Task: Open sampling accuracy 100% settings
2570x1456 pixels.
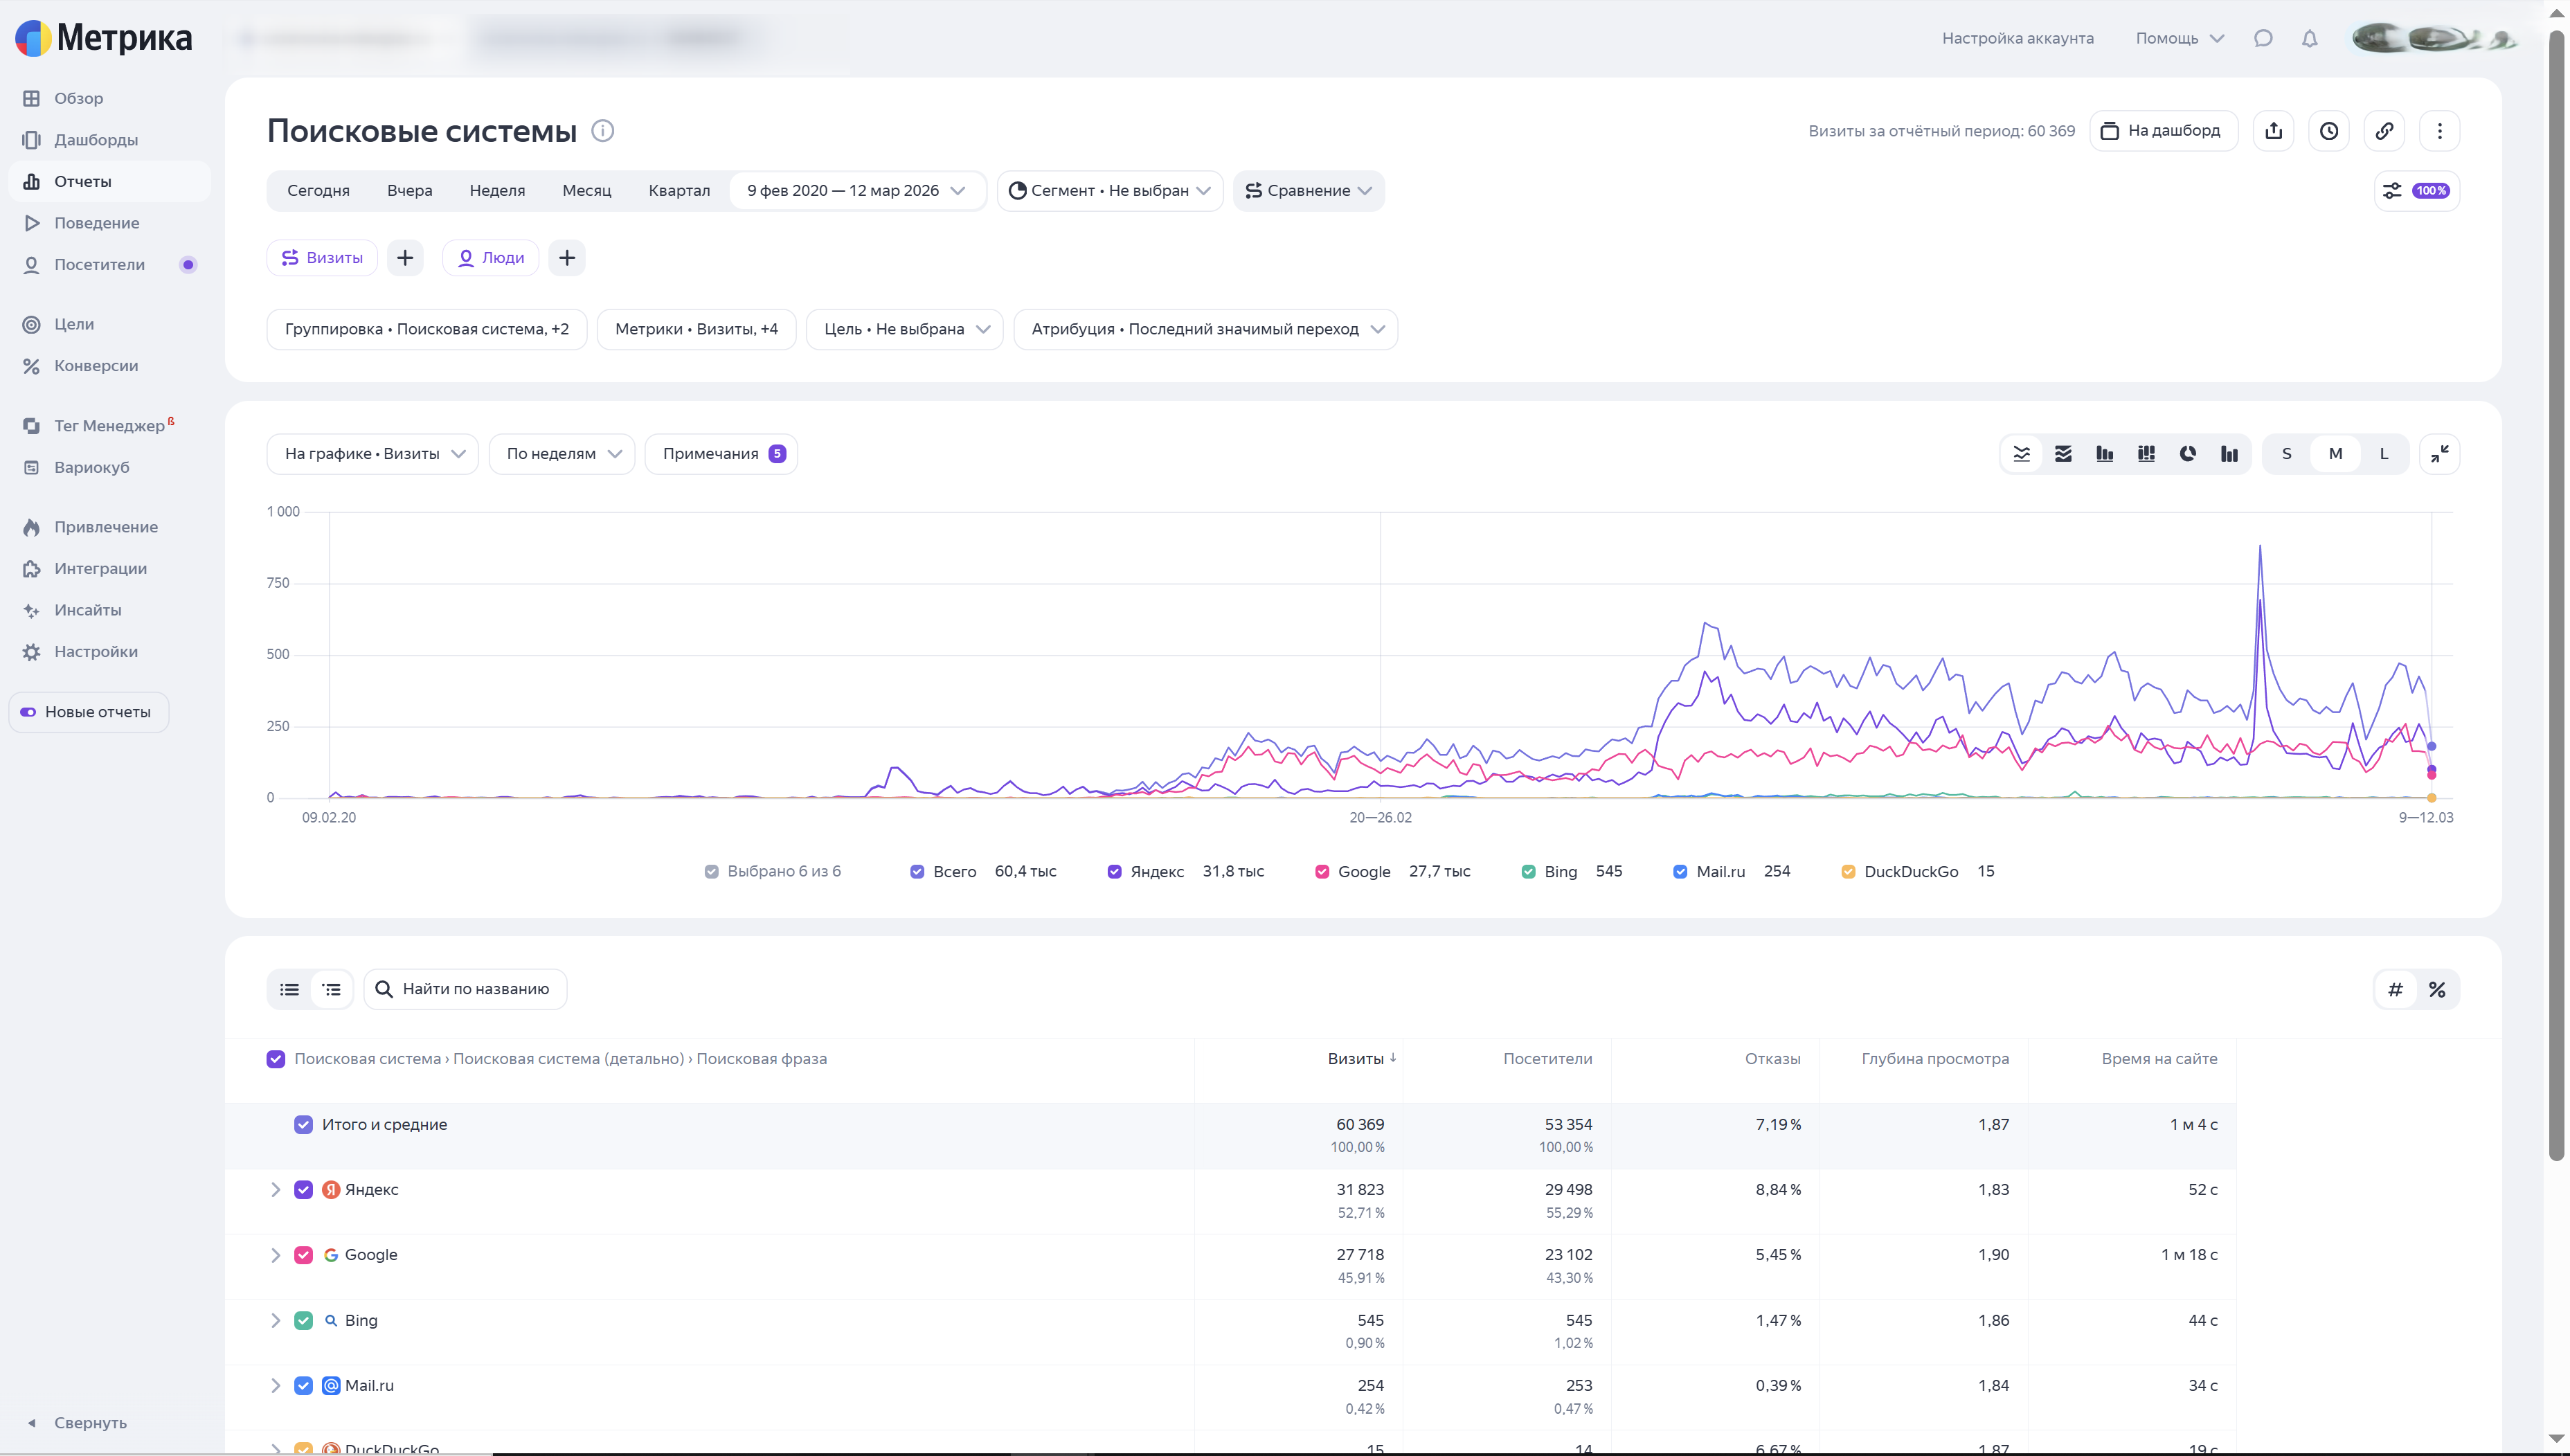Action: (2417, 191)
